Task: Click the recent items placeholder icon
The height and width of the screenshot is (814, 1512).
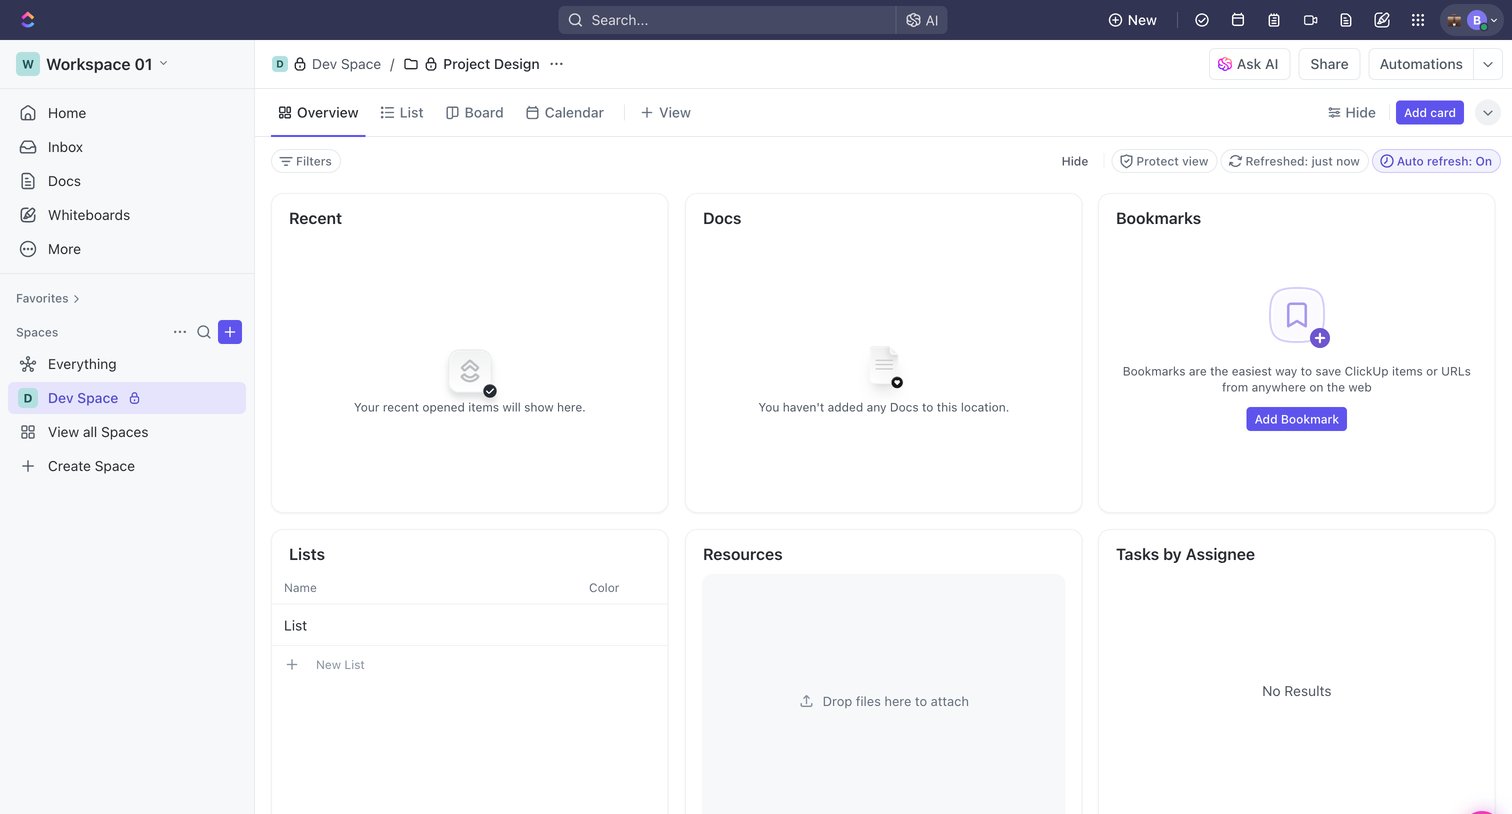Action: pos(471,372)
